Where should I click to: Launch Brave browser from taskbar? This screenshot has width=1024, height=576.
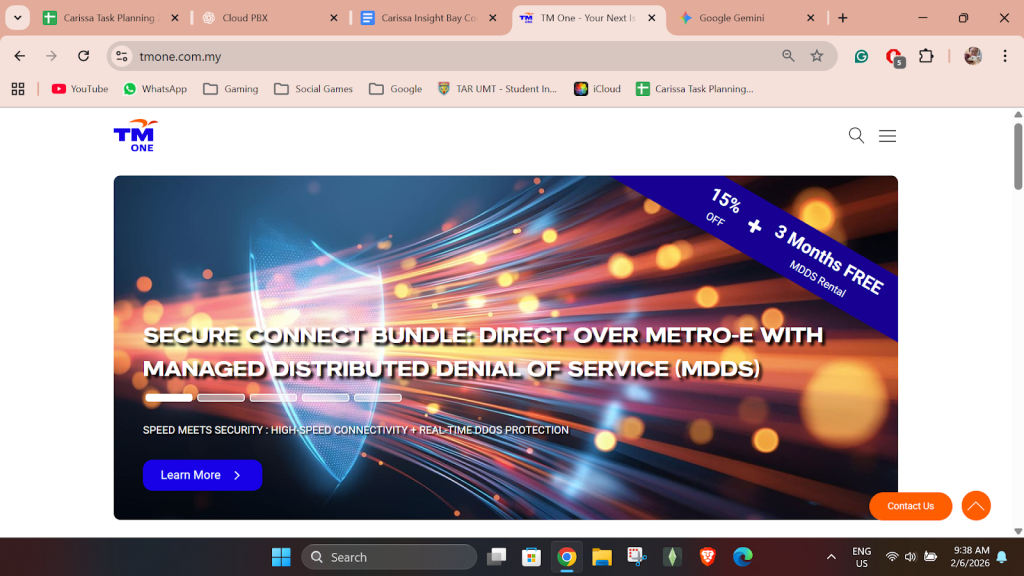tap(707, 557)
